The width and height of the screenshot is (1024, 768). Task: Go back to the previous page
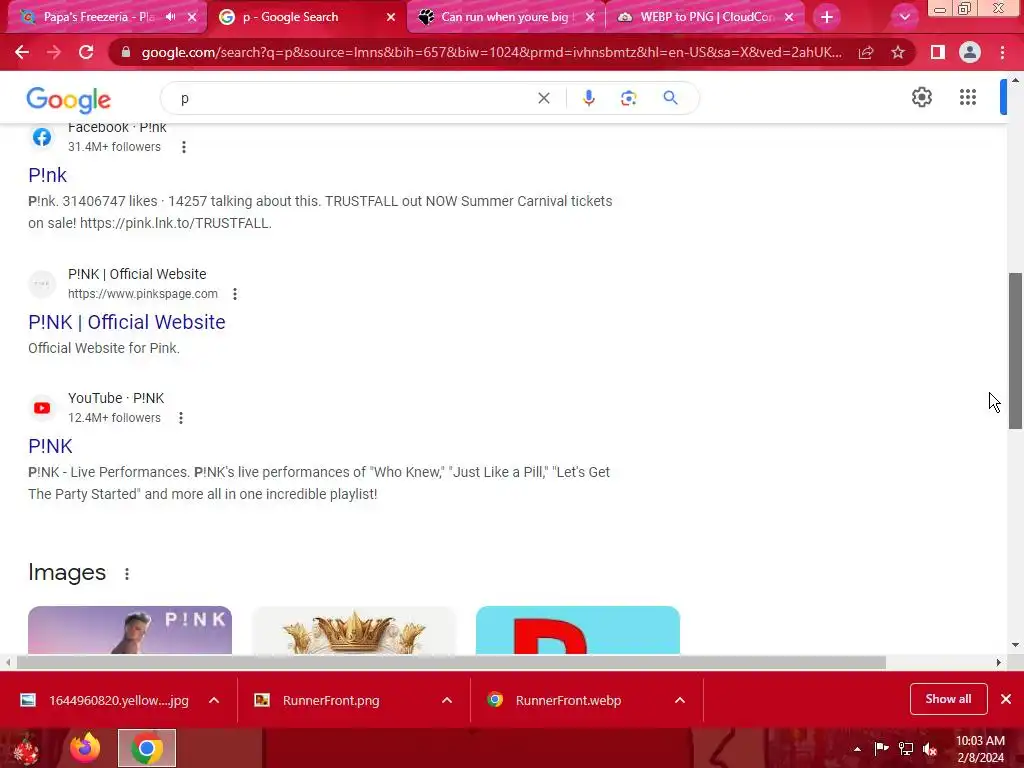22,52
